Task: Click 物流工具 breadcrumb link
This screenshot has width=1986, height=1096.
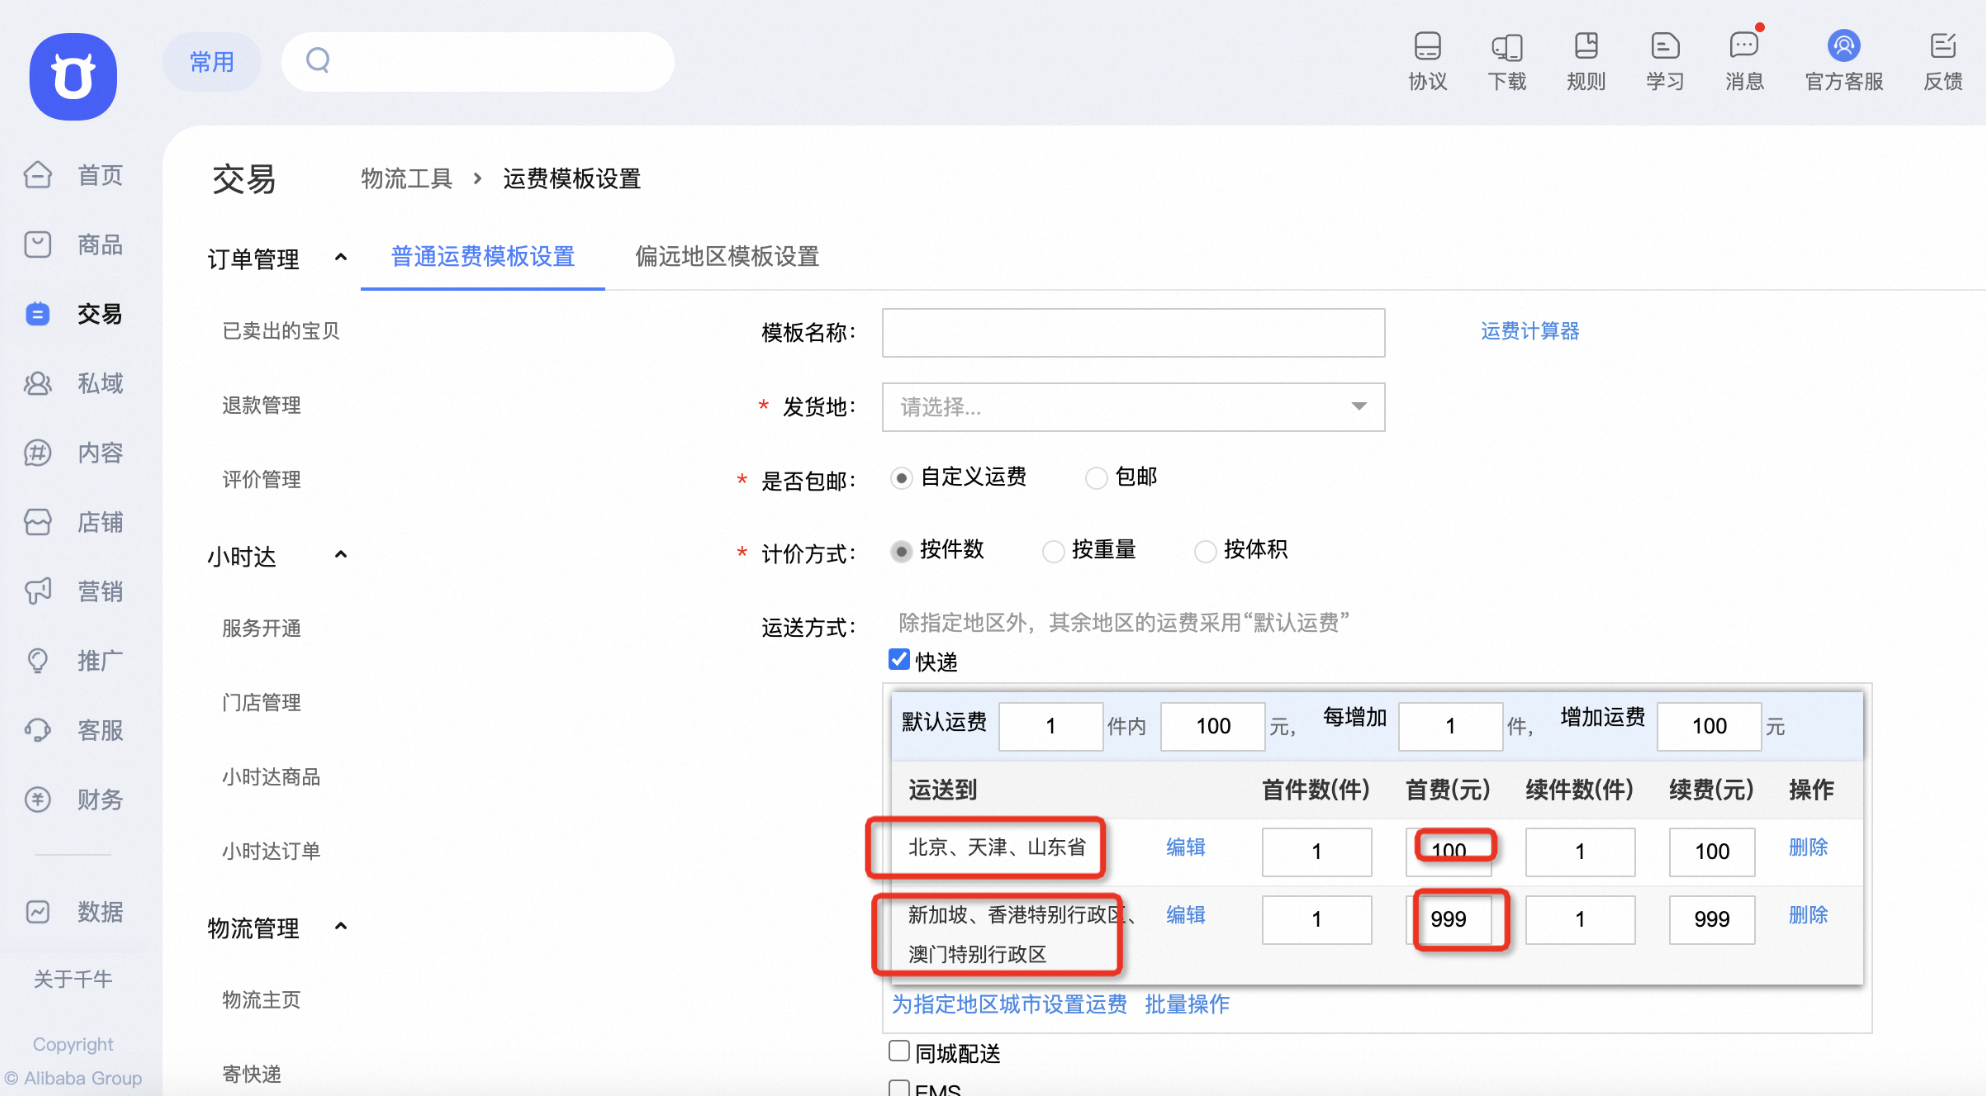Action: coord(406,179)
